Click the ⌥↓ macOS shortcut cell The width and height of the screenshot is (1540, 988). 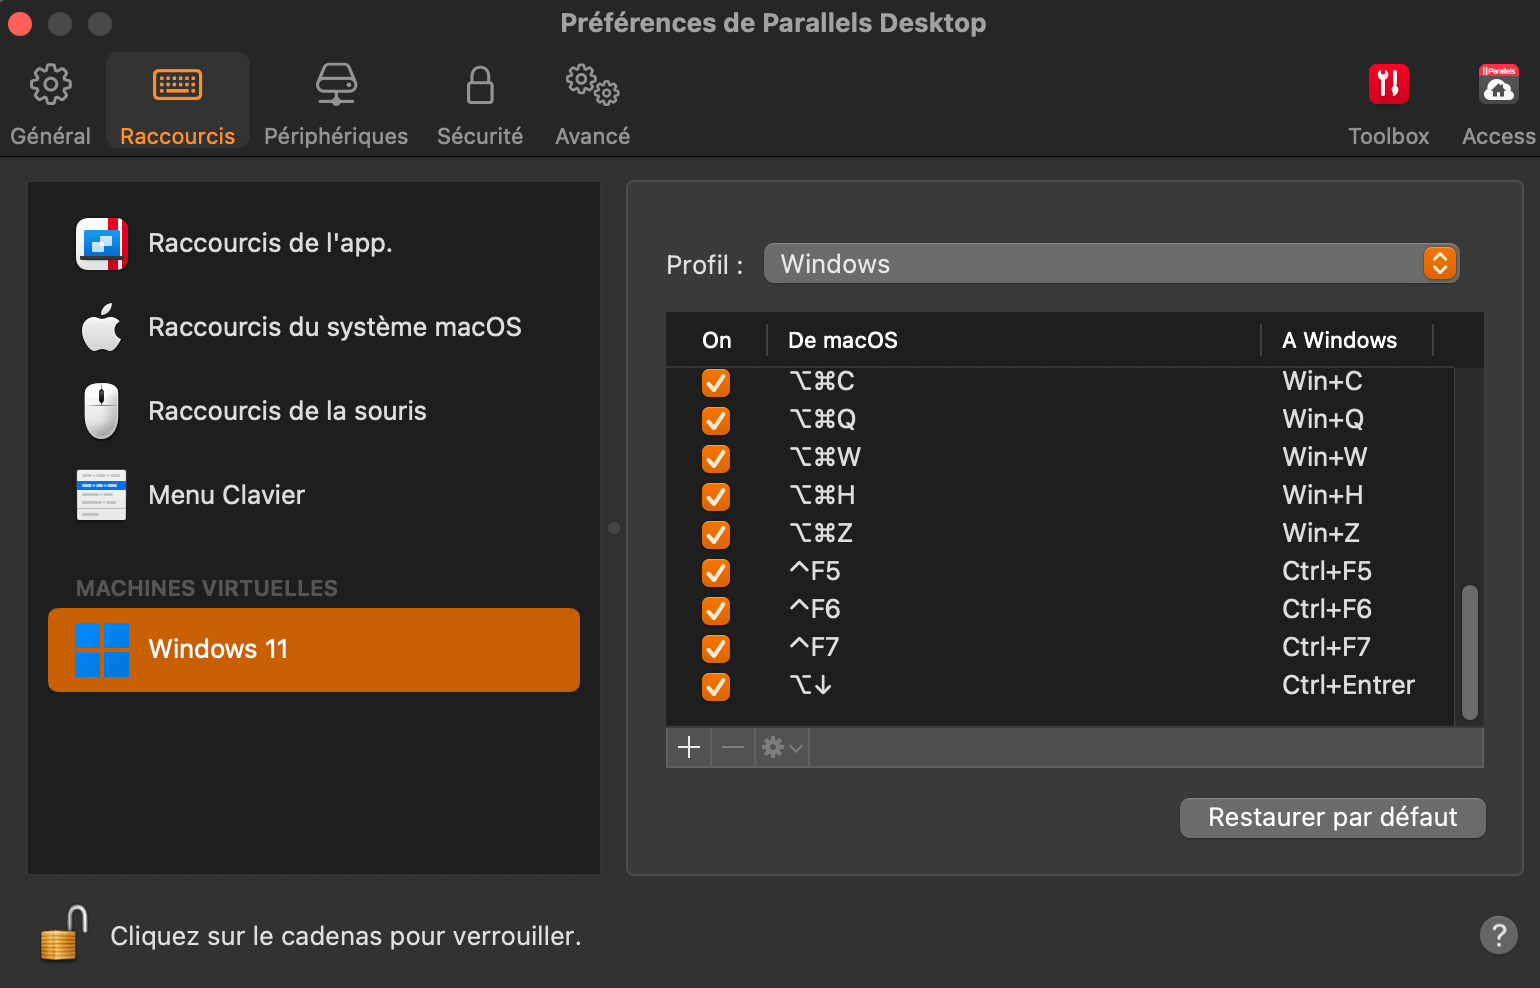pos(811,685)
